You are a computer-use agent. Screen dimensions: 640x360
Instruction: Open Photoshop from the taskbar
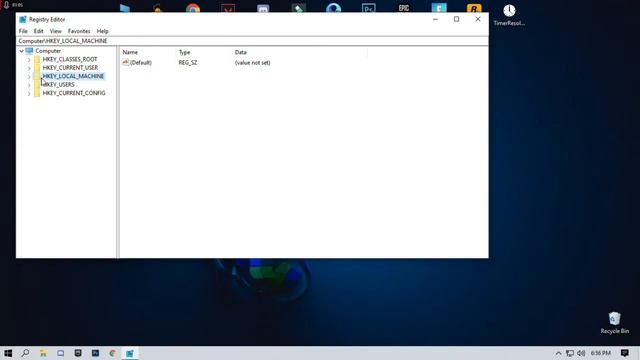click(95, 353)
